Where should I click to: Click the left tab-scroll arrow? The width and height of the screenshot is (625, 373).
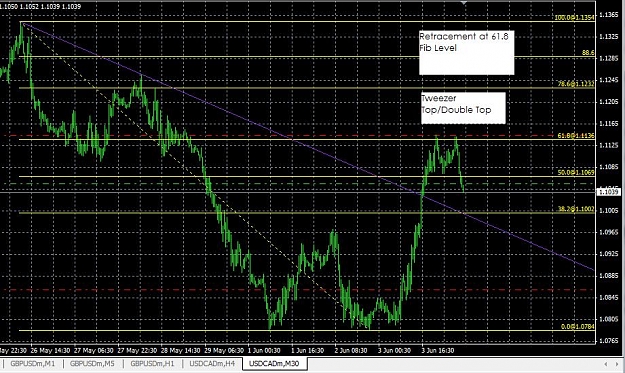click(606, 364)
